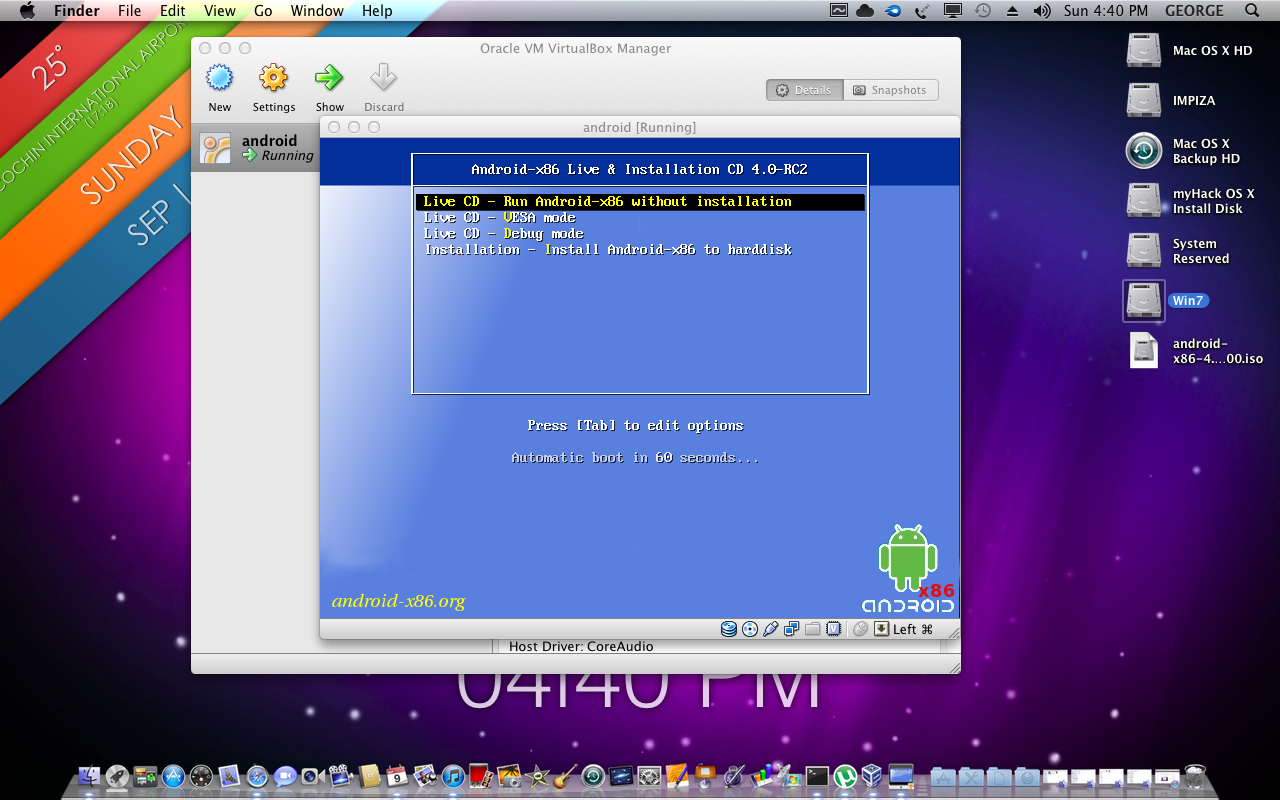The height and width of the screenshot is (800, 1280).
Task: Click the android [Running] window title bar
Action: click(639, 127)
